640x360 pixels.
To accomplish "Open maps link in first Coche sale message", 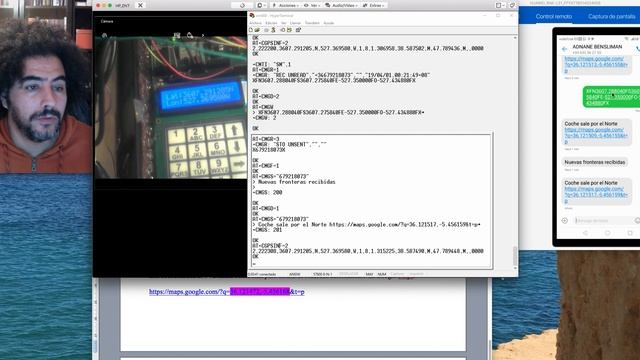I will point(596,136).
